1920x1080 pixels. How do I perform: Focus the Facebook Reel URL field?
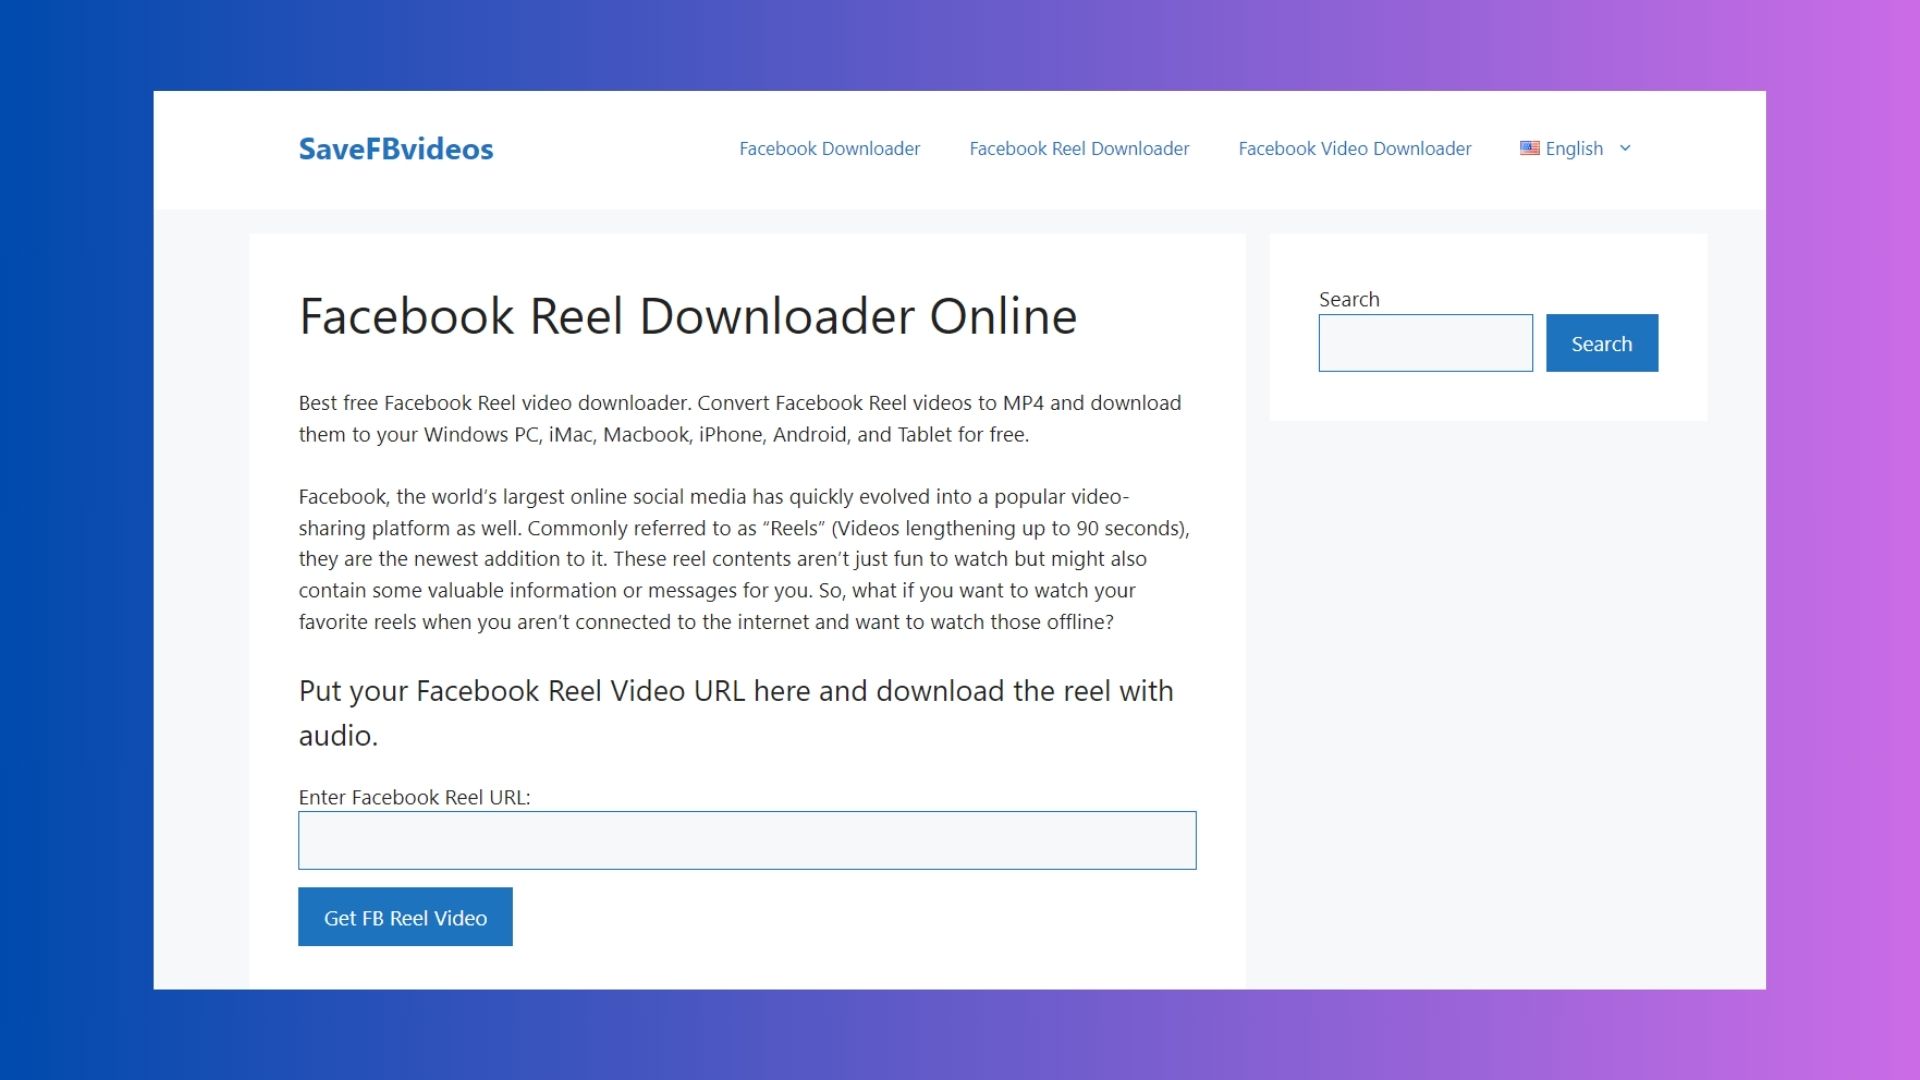click(747, 840)
